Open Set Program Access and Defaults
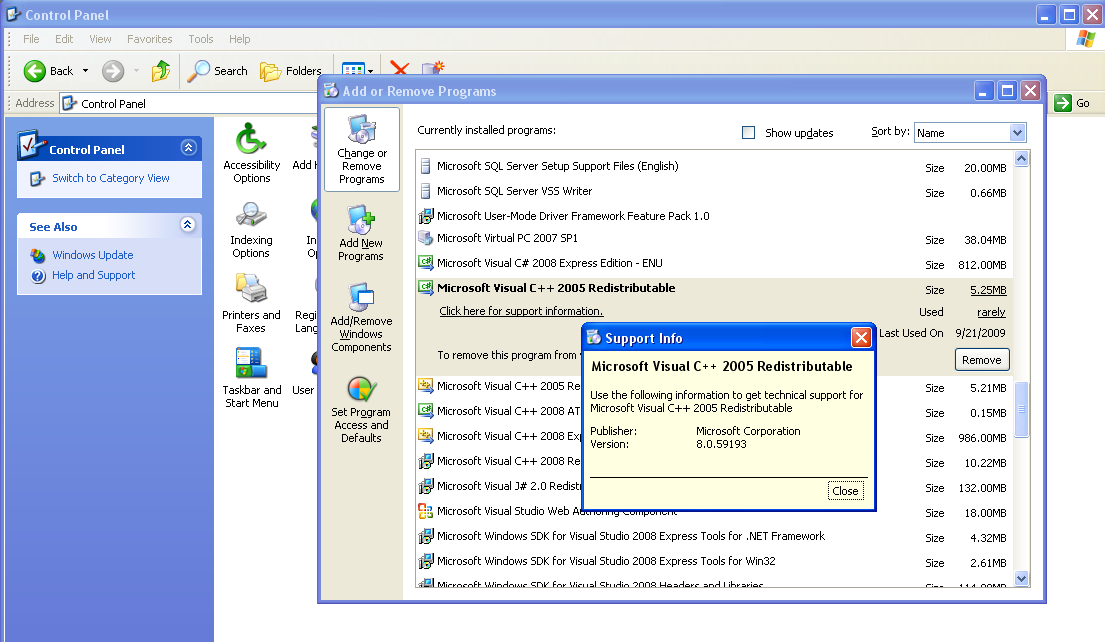 pos(361,408)
